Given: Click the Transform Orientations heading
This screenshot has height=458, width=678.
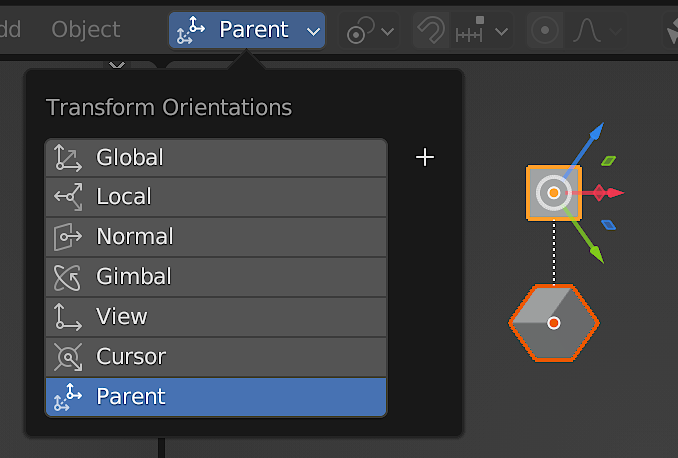Looking at the screenshot, I should 169,107.
